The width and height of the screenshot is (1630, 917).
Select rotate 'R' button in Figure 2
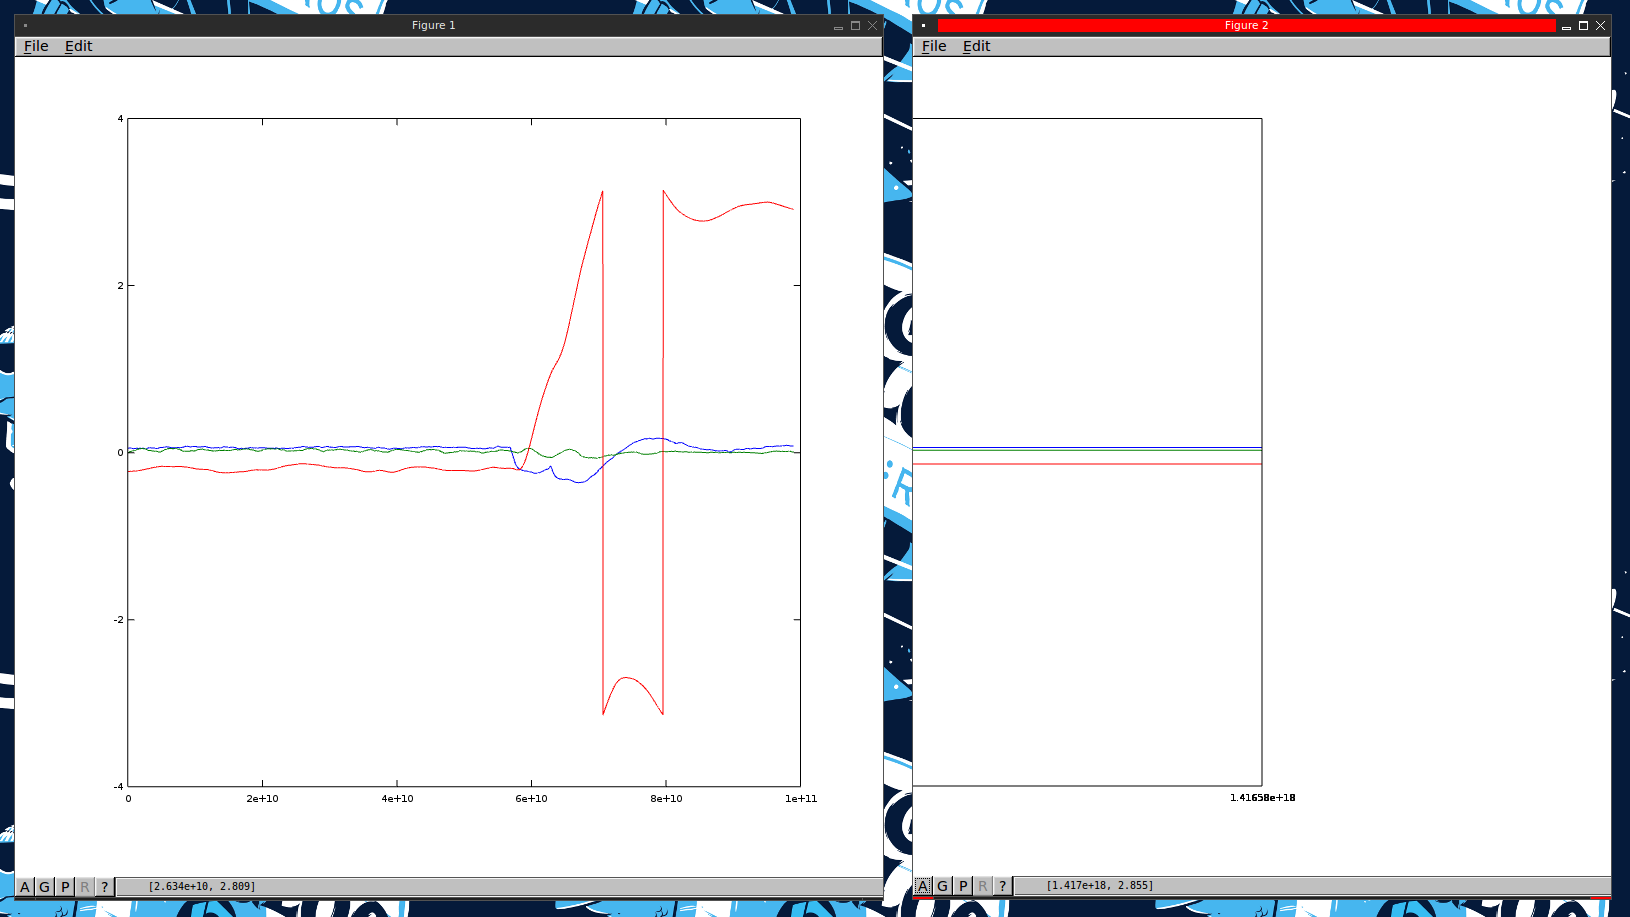click(982, 886)
